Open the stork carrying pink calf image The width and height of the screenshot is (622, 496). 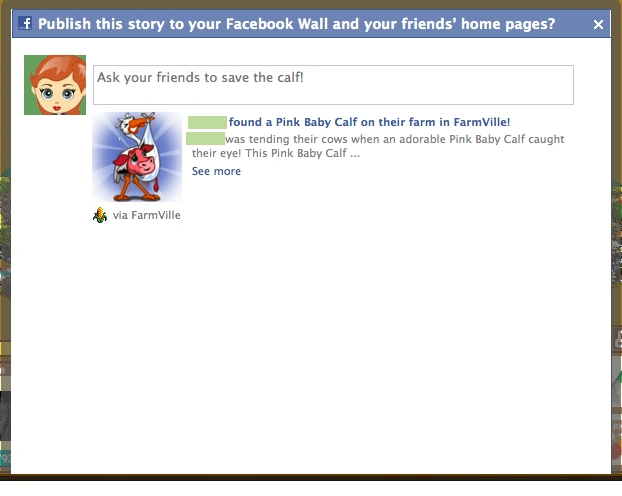(137, 157)
